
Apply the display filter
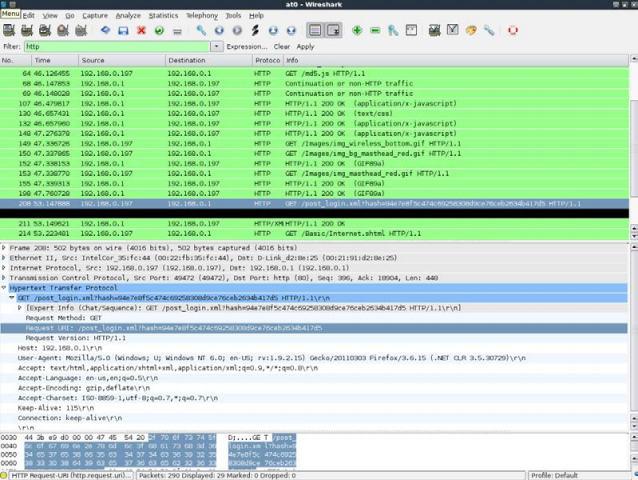pos(305,47)
